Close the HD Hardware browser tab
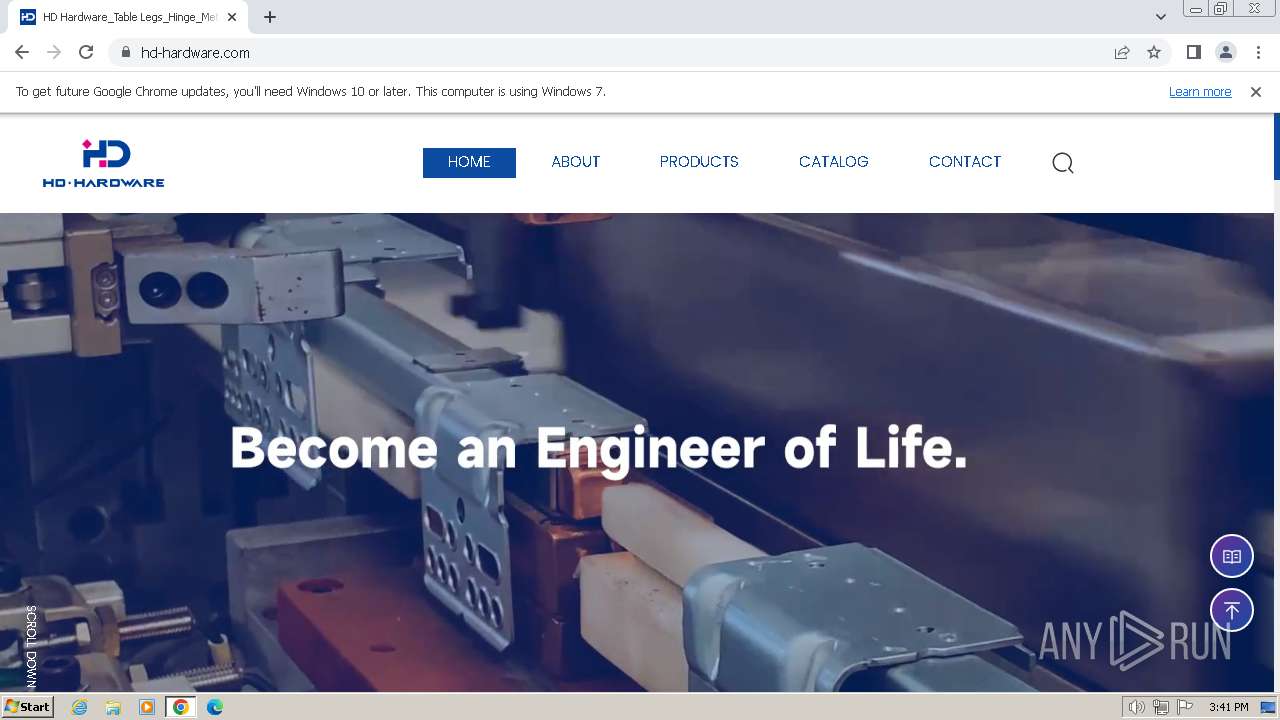1280x720 pixels. 232,17
